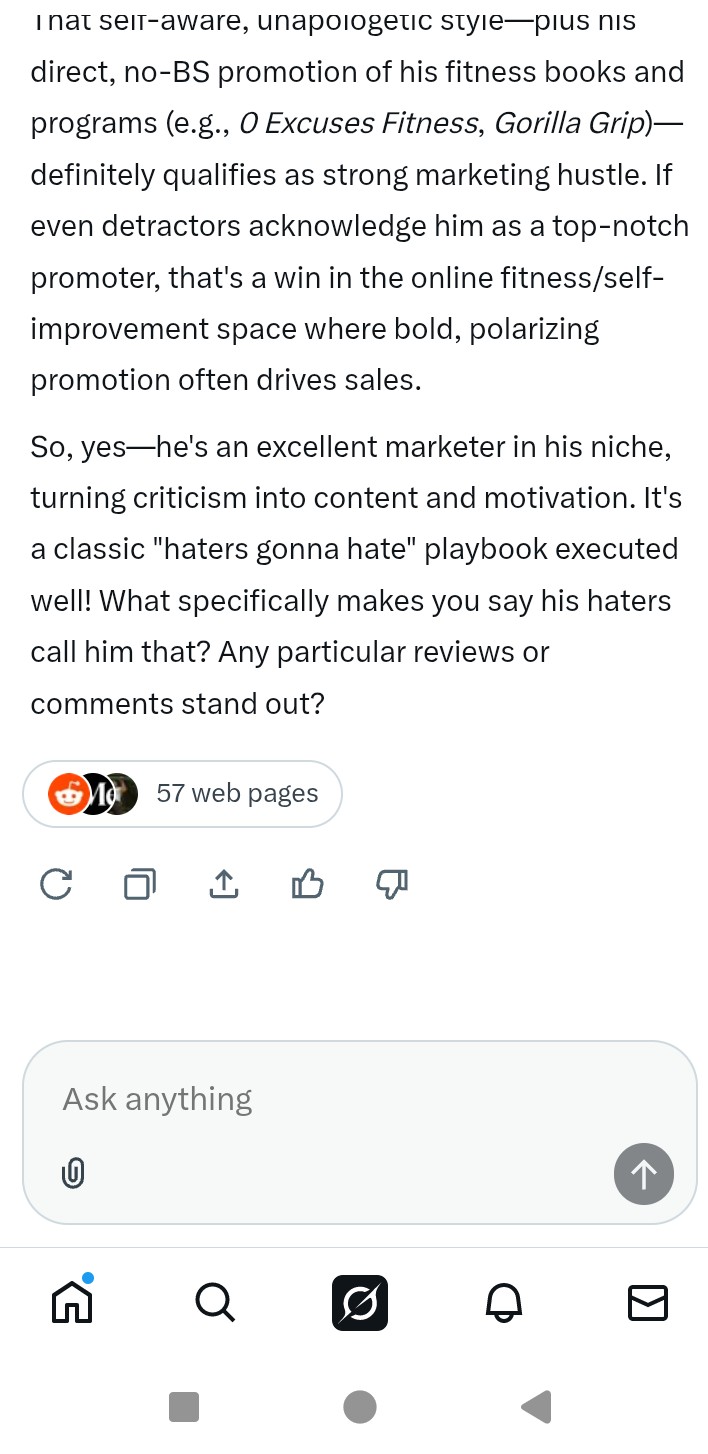This screenshot has height=1454, width=708.
Task: Regenerate the Grok response
Action: click(x=56, y=884)
